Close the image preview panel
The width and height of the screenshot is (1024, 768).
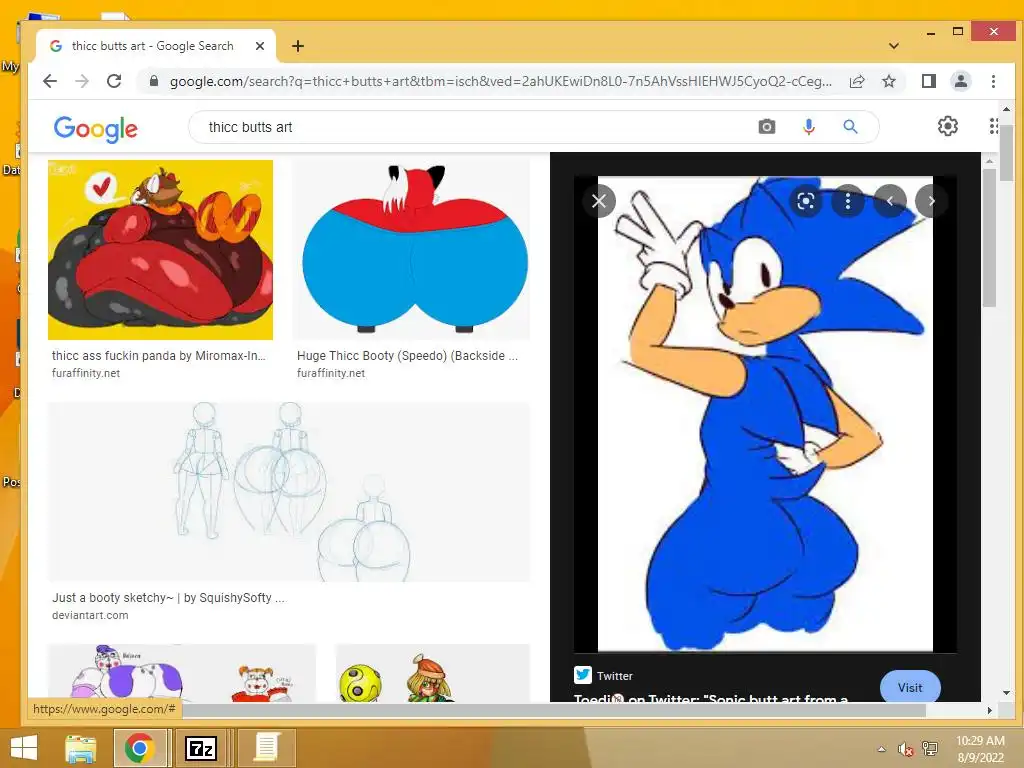(599, 200)
